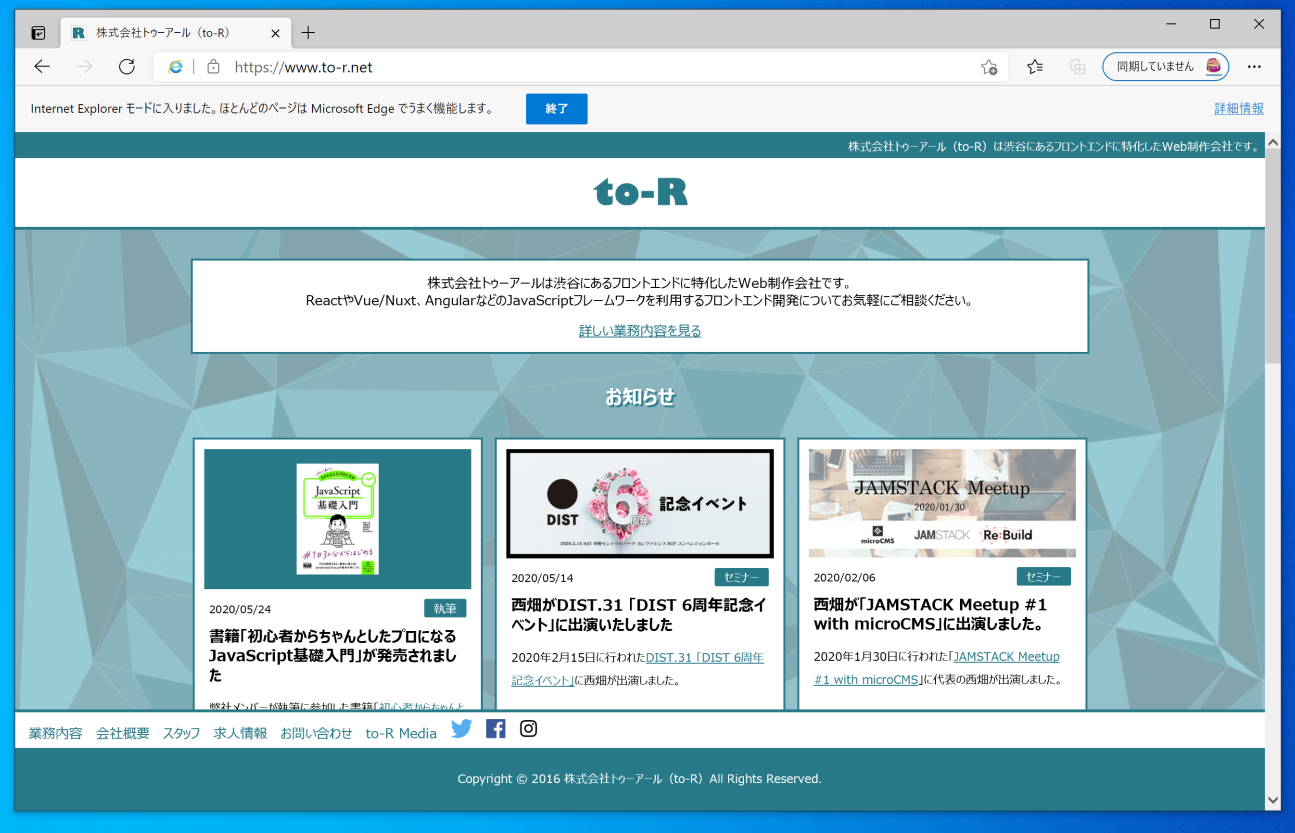1295x833 pixels.
Task: Open the 詳細情報 link in the notification bar
Action: (x=1238, y=108)
